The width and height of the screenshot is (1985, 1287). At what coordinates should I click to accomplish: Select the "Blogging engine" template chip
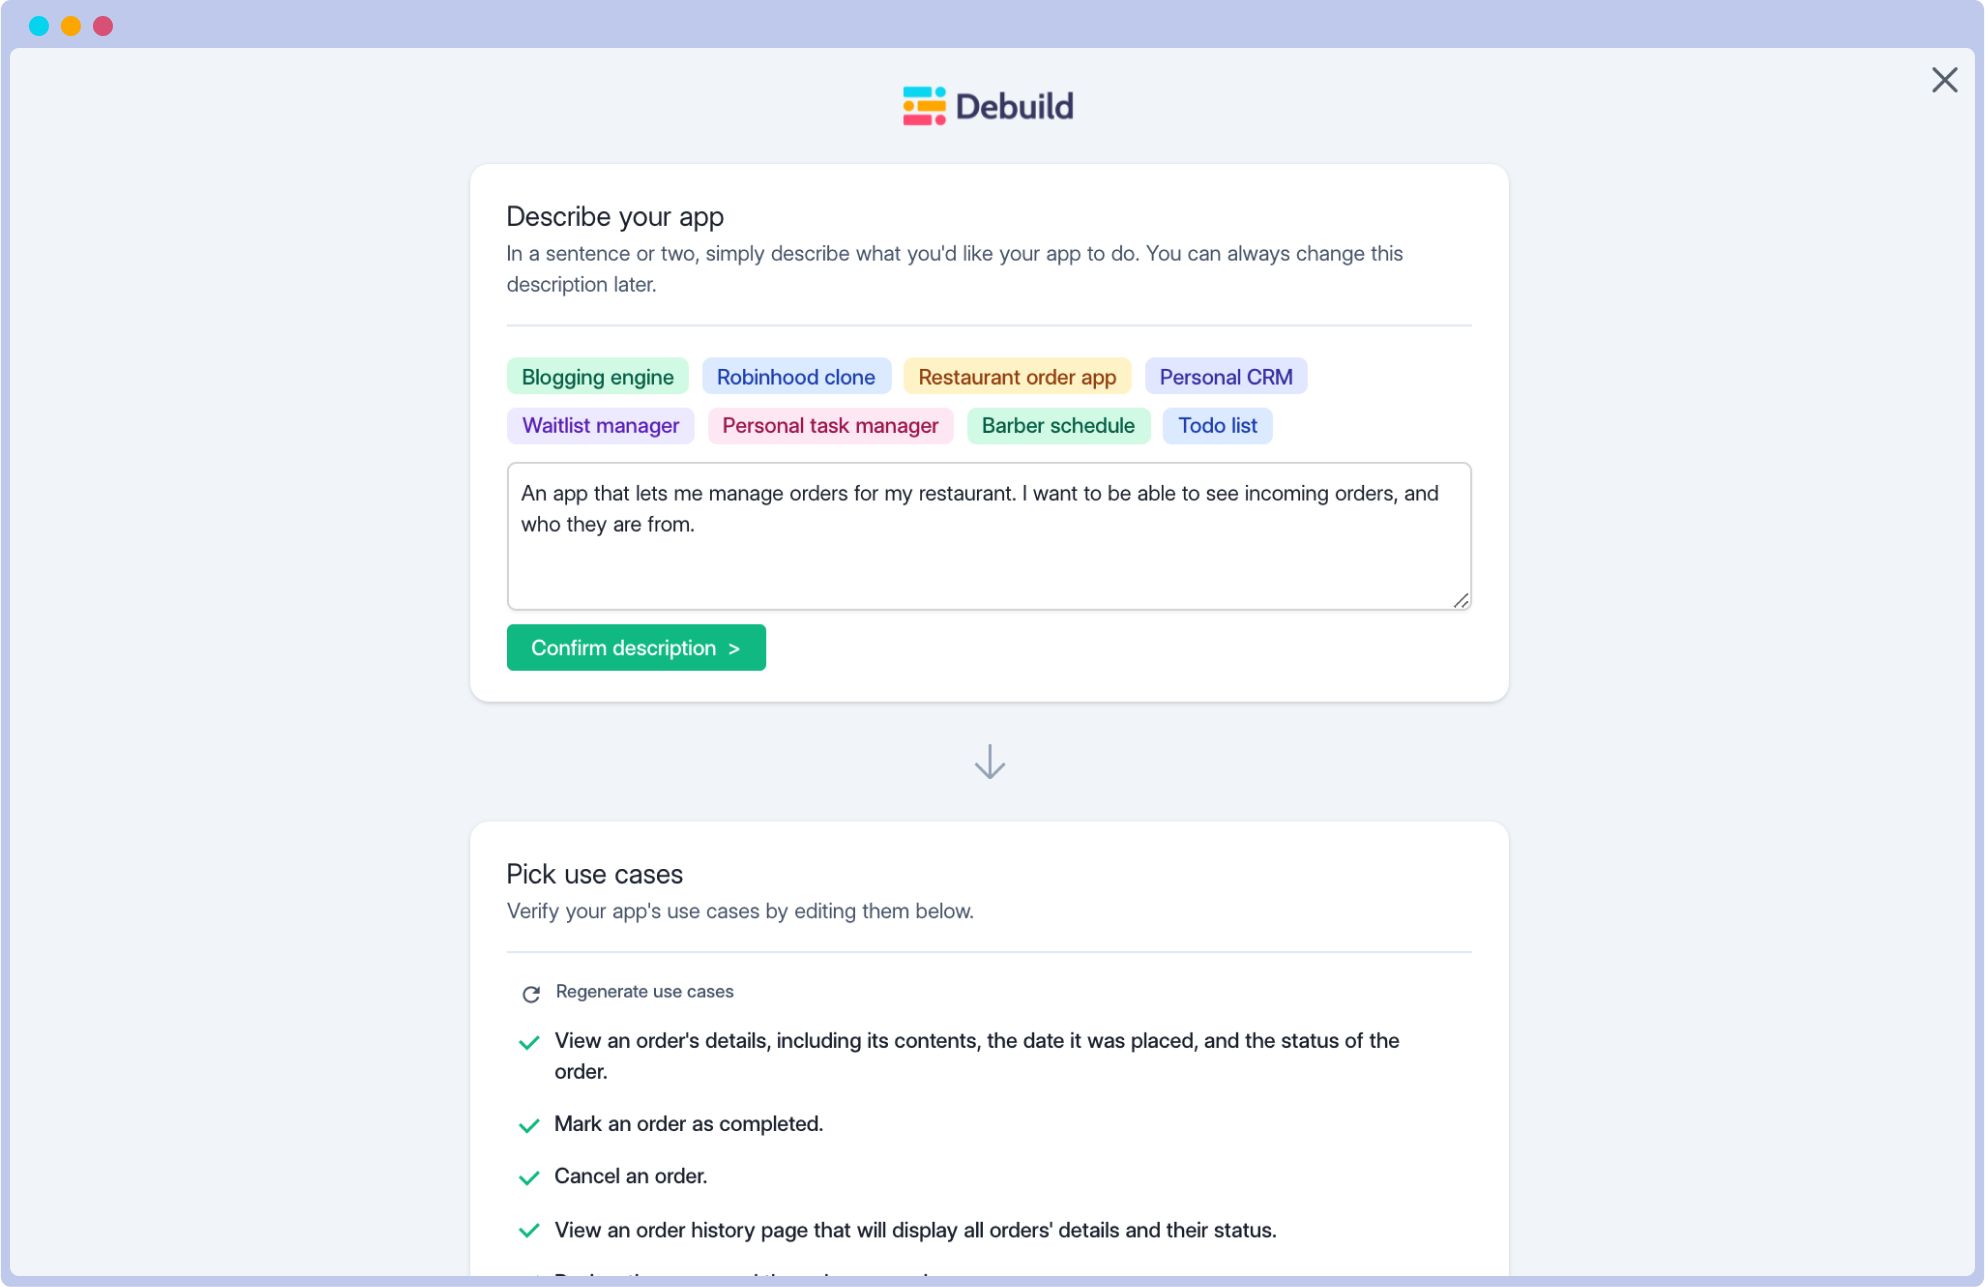[597, 376]
